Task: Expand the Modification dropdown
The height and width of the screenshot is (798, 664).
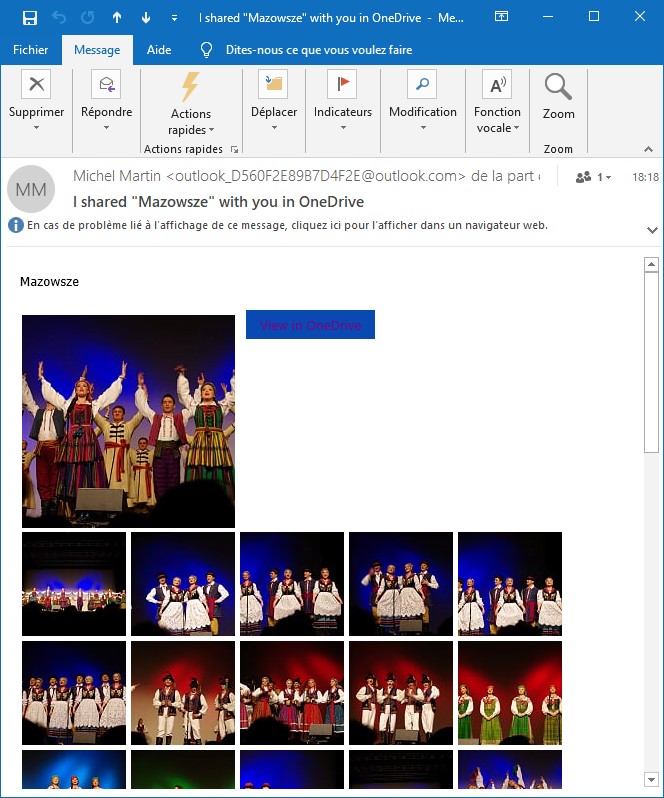Action: (x=422, y=127)
